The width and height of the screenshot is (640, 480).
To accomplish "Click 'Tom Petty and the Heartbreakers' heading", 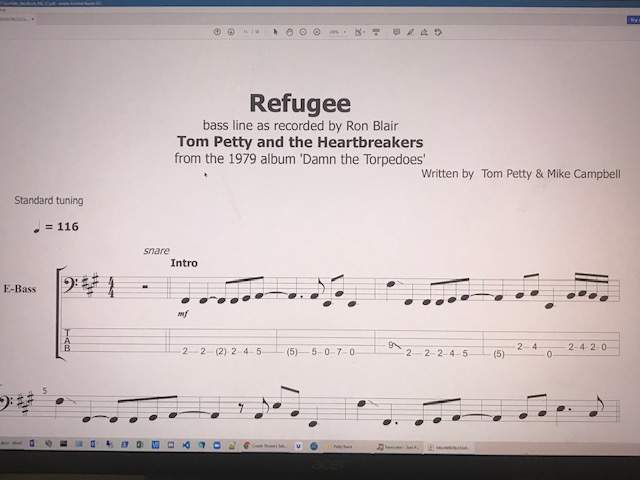I will (300, 142).
